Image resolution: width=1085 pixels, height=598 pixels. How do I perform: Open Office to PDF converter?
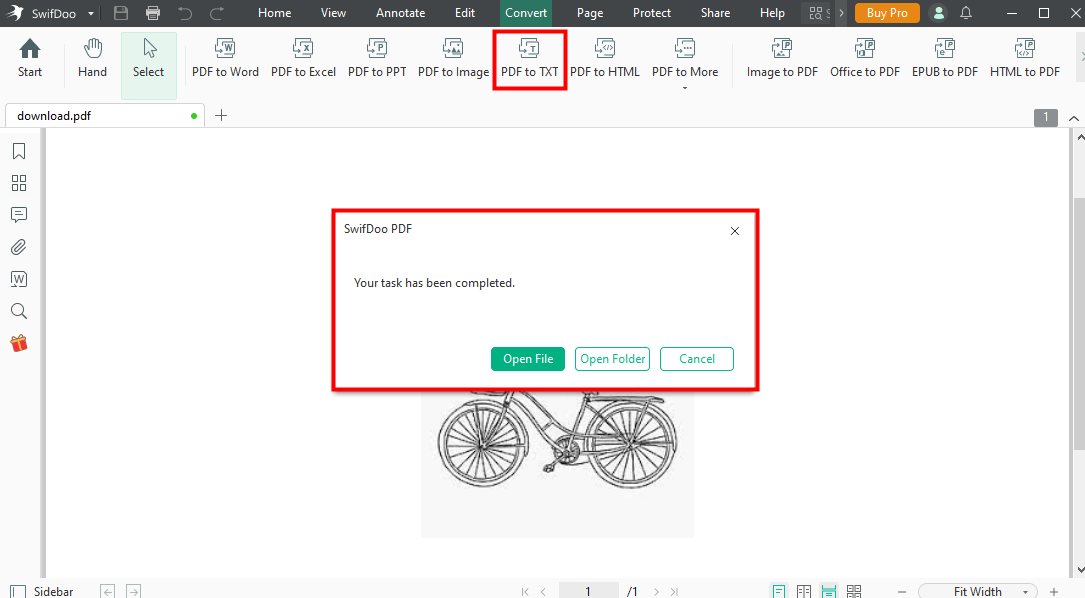pyautogui.click(x=865, y=59)
